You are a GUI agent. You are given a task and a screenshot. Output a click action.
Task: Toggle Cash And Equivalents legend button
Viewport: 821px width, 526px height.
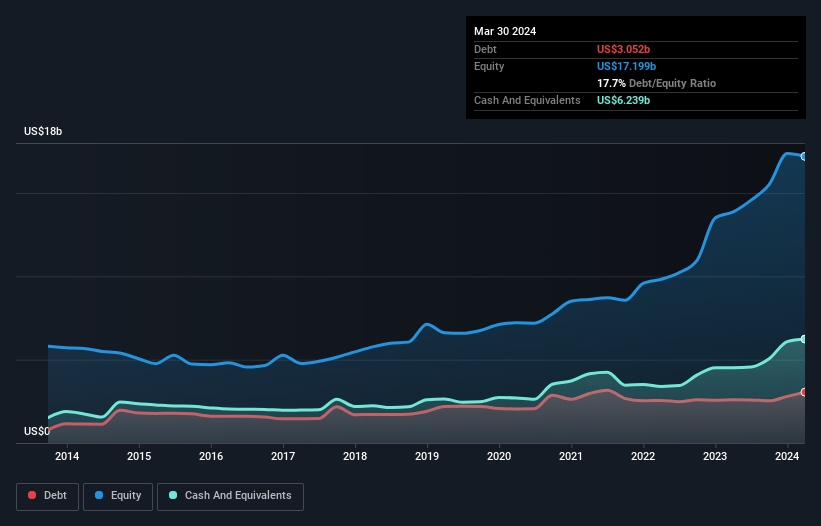click(x=230, y=496)
